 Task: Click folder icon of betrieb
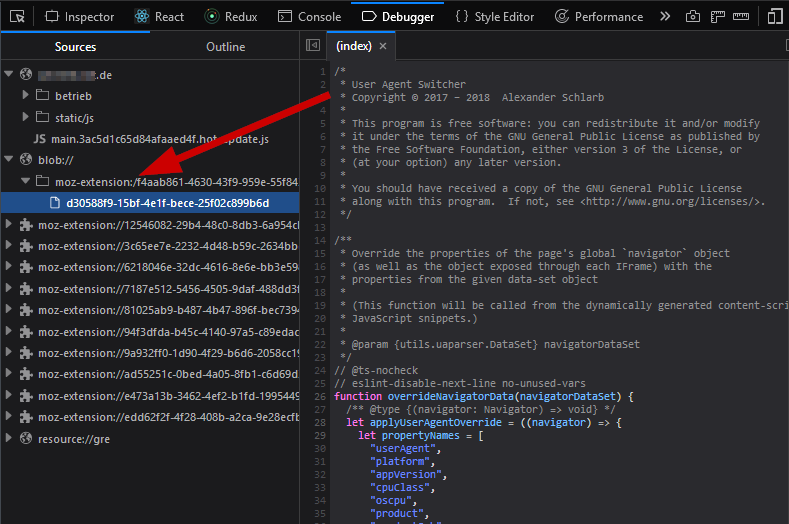pyautogui.click(x=43, y=95)
